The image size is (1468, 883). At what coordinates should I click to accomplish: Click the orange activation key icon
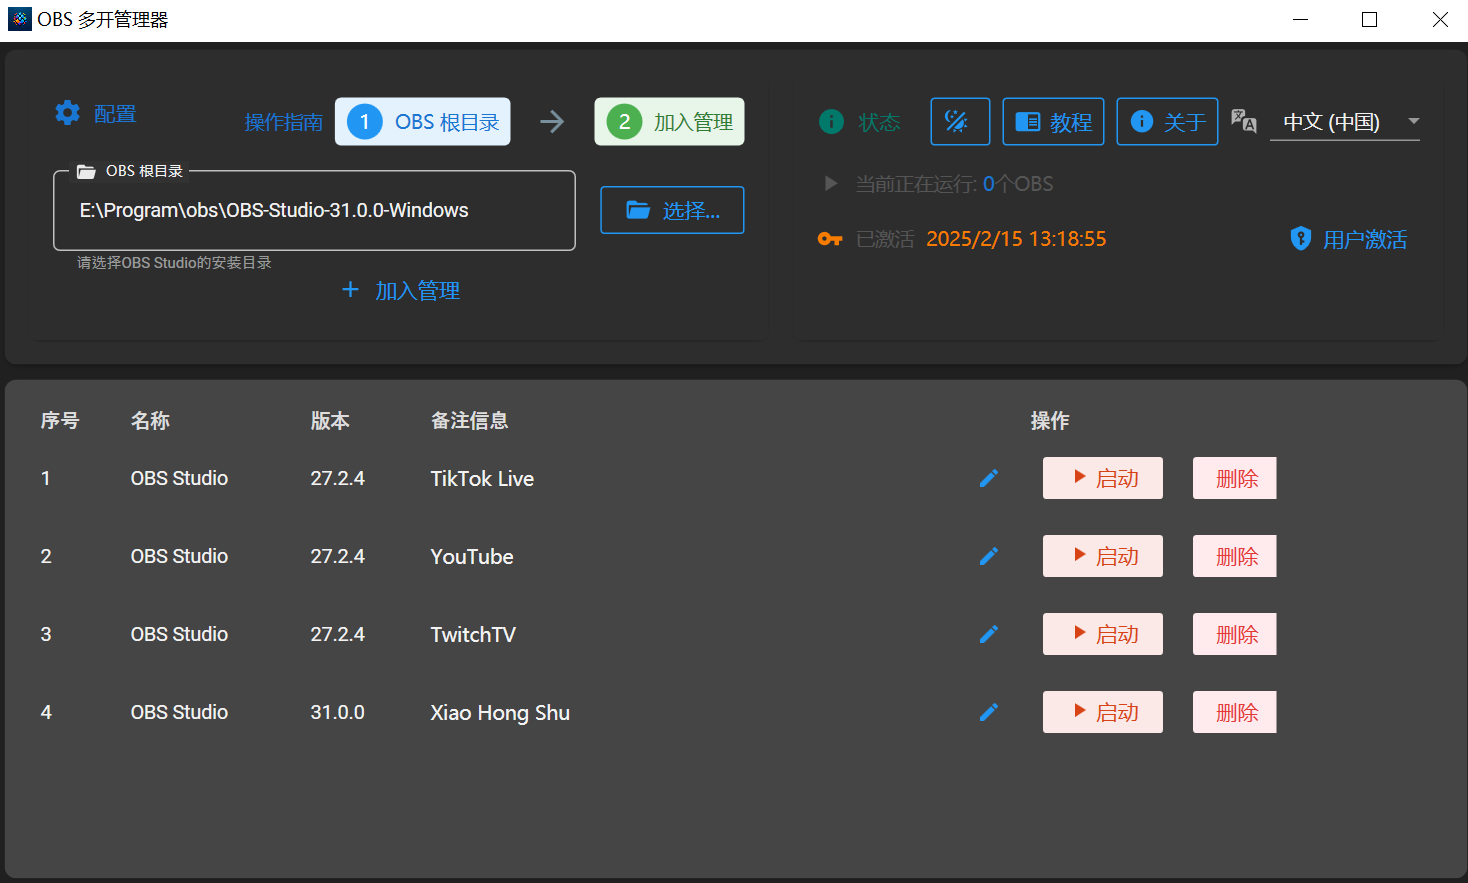830,239
